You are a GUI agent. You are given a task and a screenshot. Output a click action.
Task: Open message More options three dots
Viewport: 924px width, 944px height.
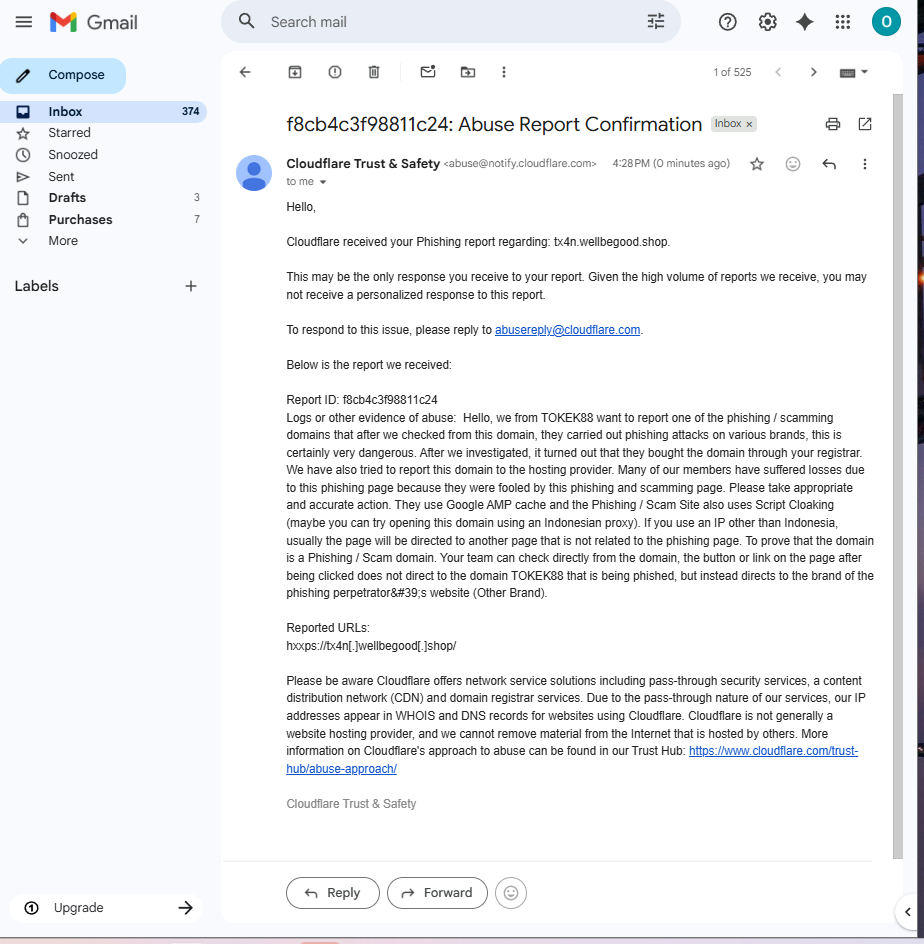coord(864,164)
